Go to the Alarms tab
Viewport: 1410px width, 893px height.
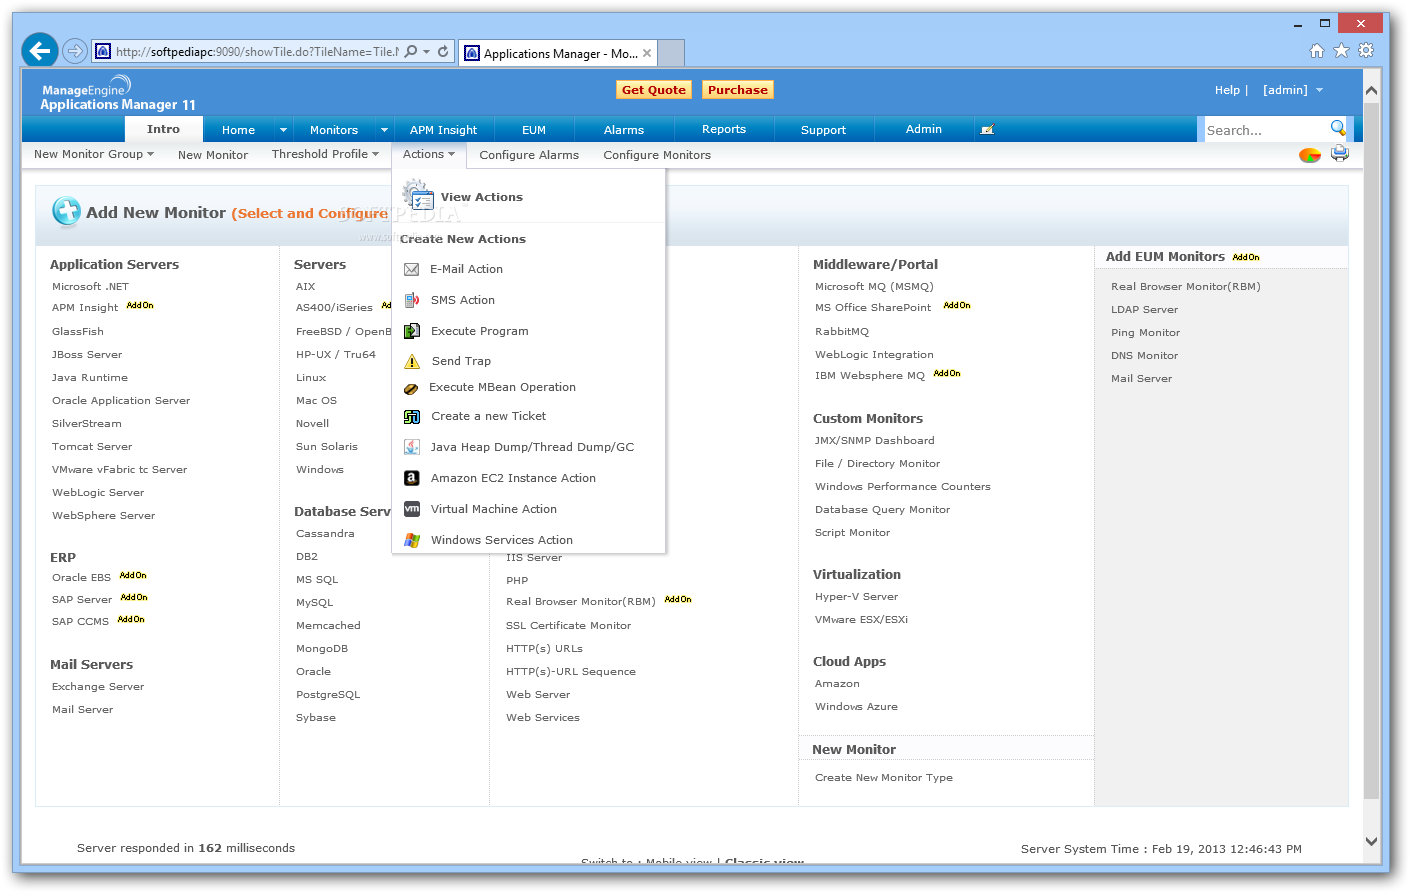coord(624,130)
